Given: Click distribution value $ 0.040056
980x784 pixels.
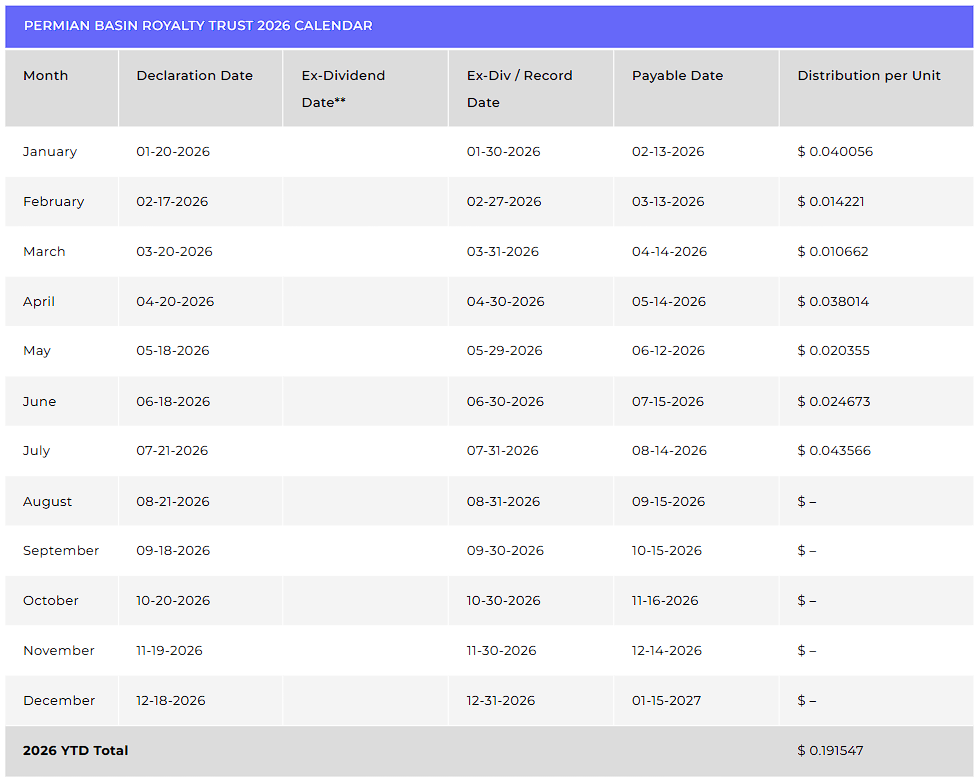Looking at the screenshot, I should coord(835,152).
